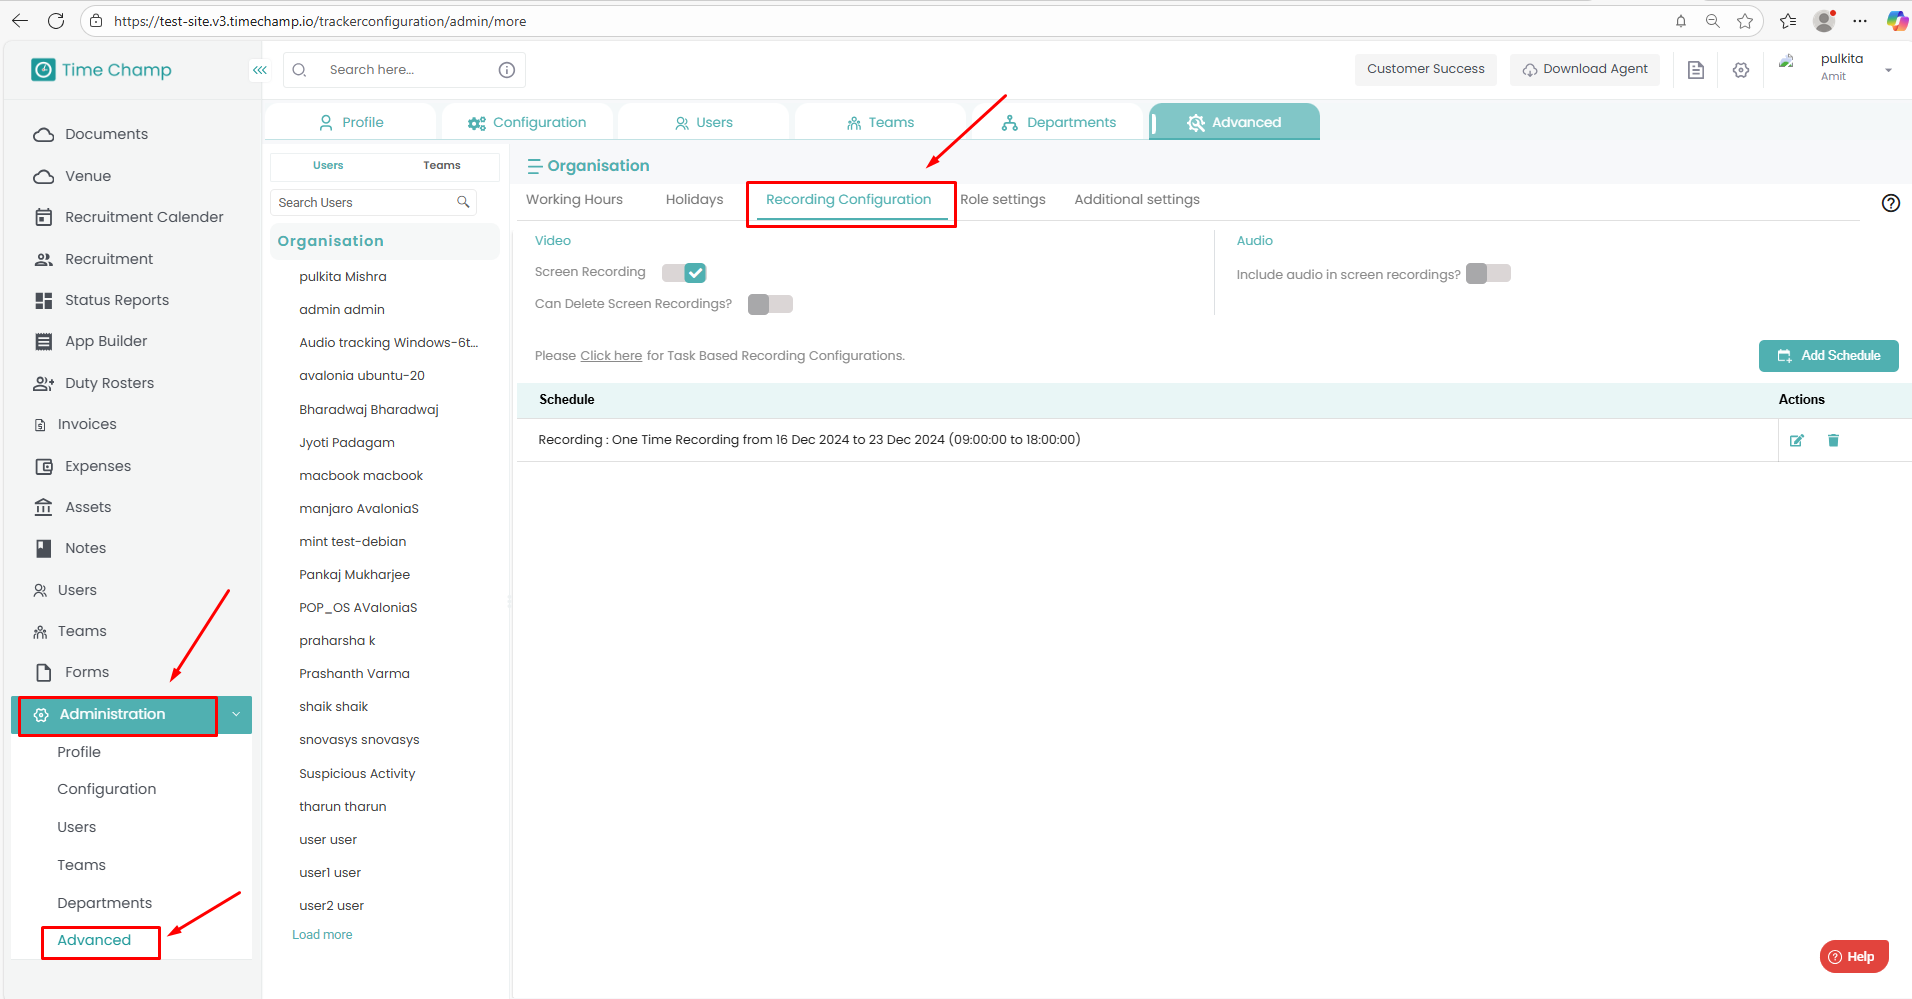
Task: Collapse the Administration menu chevron
Action: click(236, 715)
